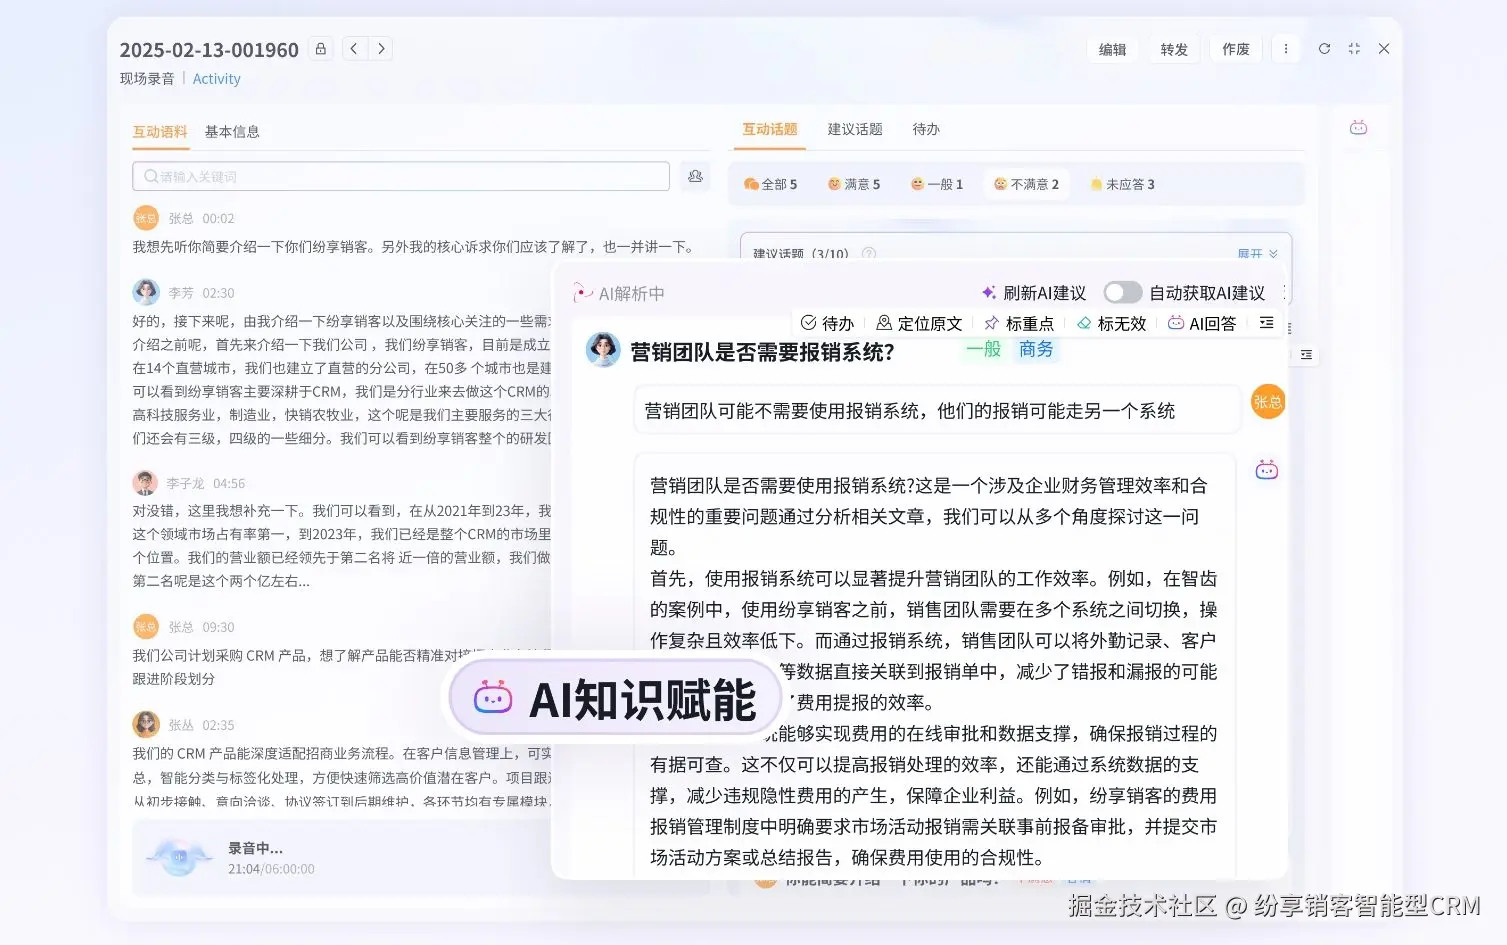
Task: Click the lock icon beside record number
Action: click(321, 49)
